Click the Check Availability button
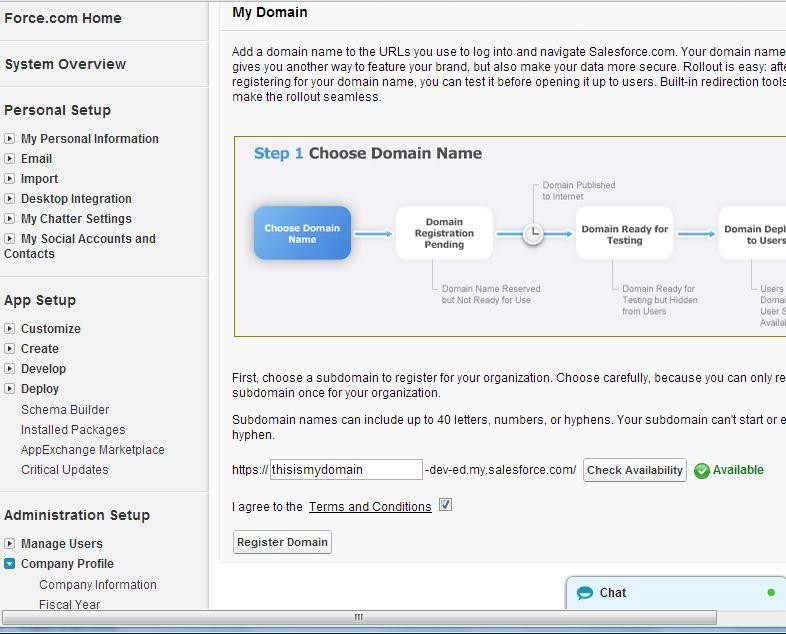The height and width of the screenshot is (634, 786). [x=635, y=470]
